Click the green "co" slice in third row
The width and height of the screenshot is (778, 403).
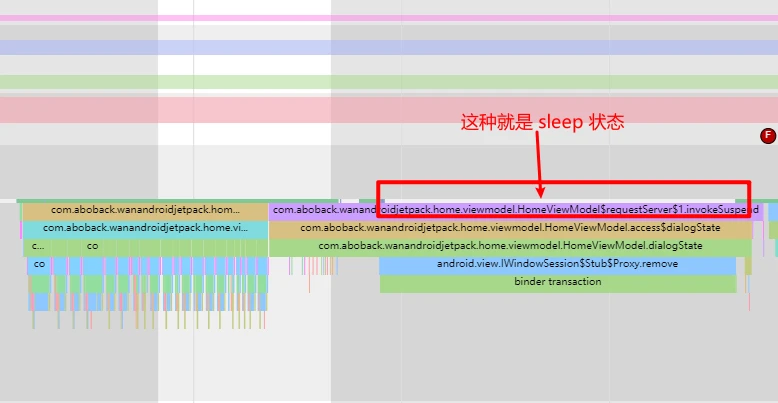pyautogui.click(x=92, y=246)
